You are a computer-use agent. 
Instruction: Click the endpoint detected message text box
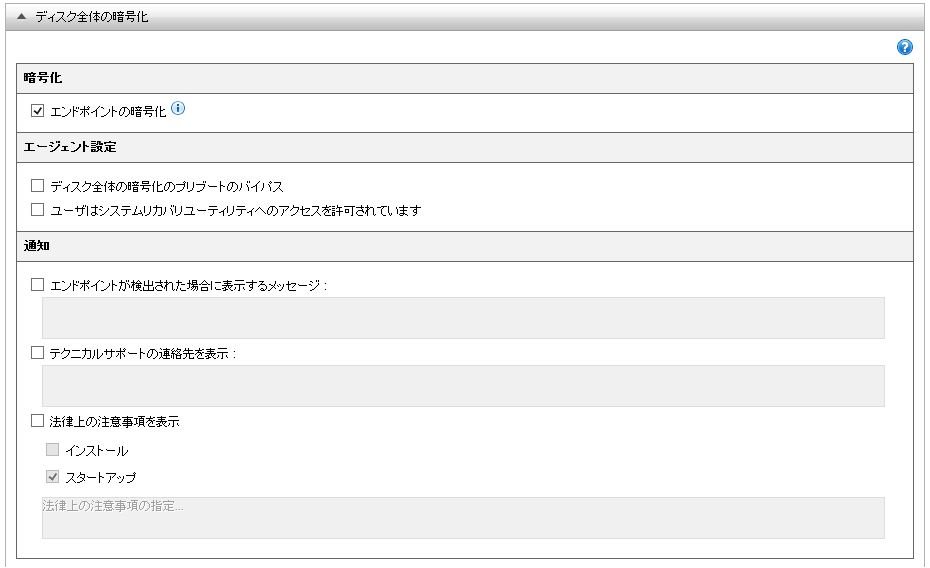463,318
